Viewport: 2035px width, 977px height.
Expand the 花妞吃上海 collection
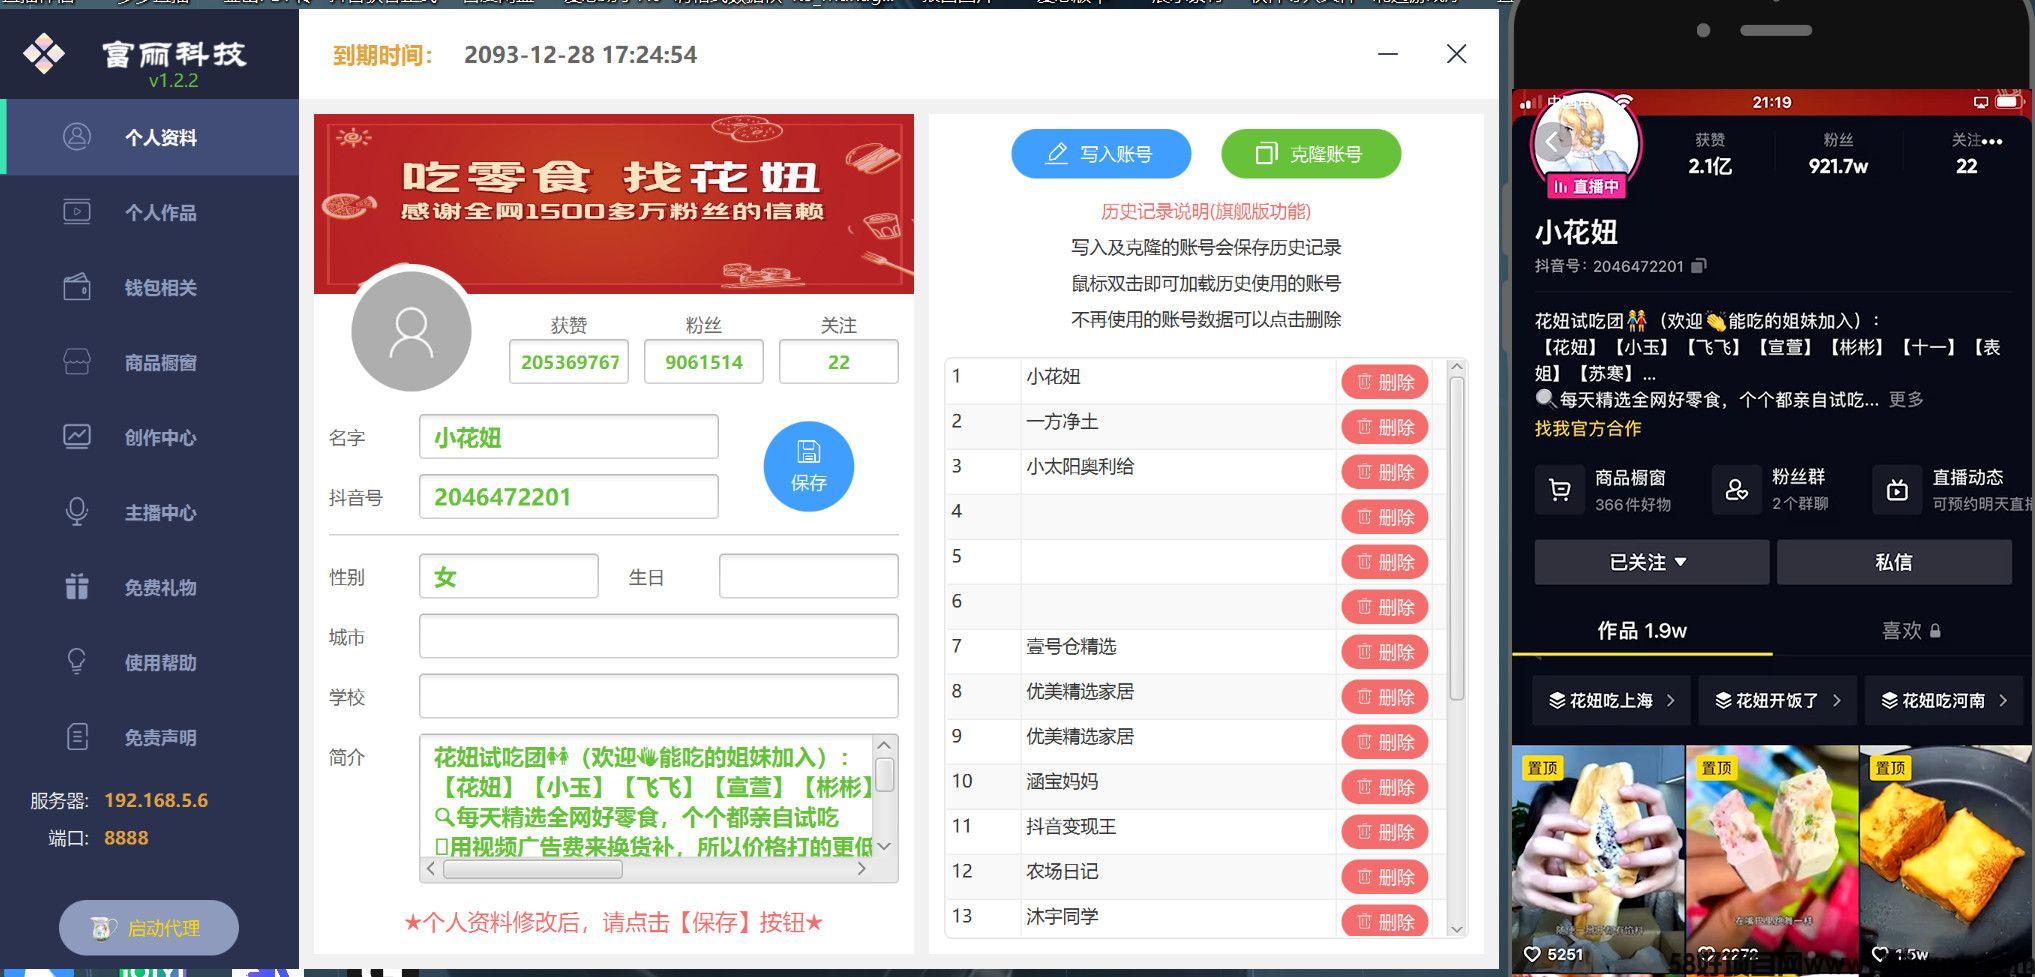[x=1612, y=700]
